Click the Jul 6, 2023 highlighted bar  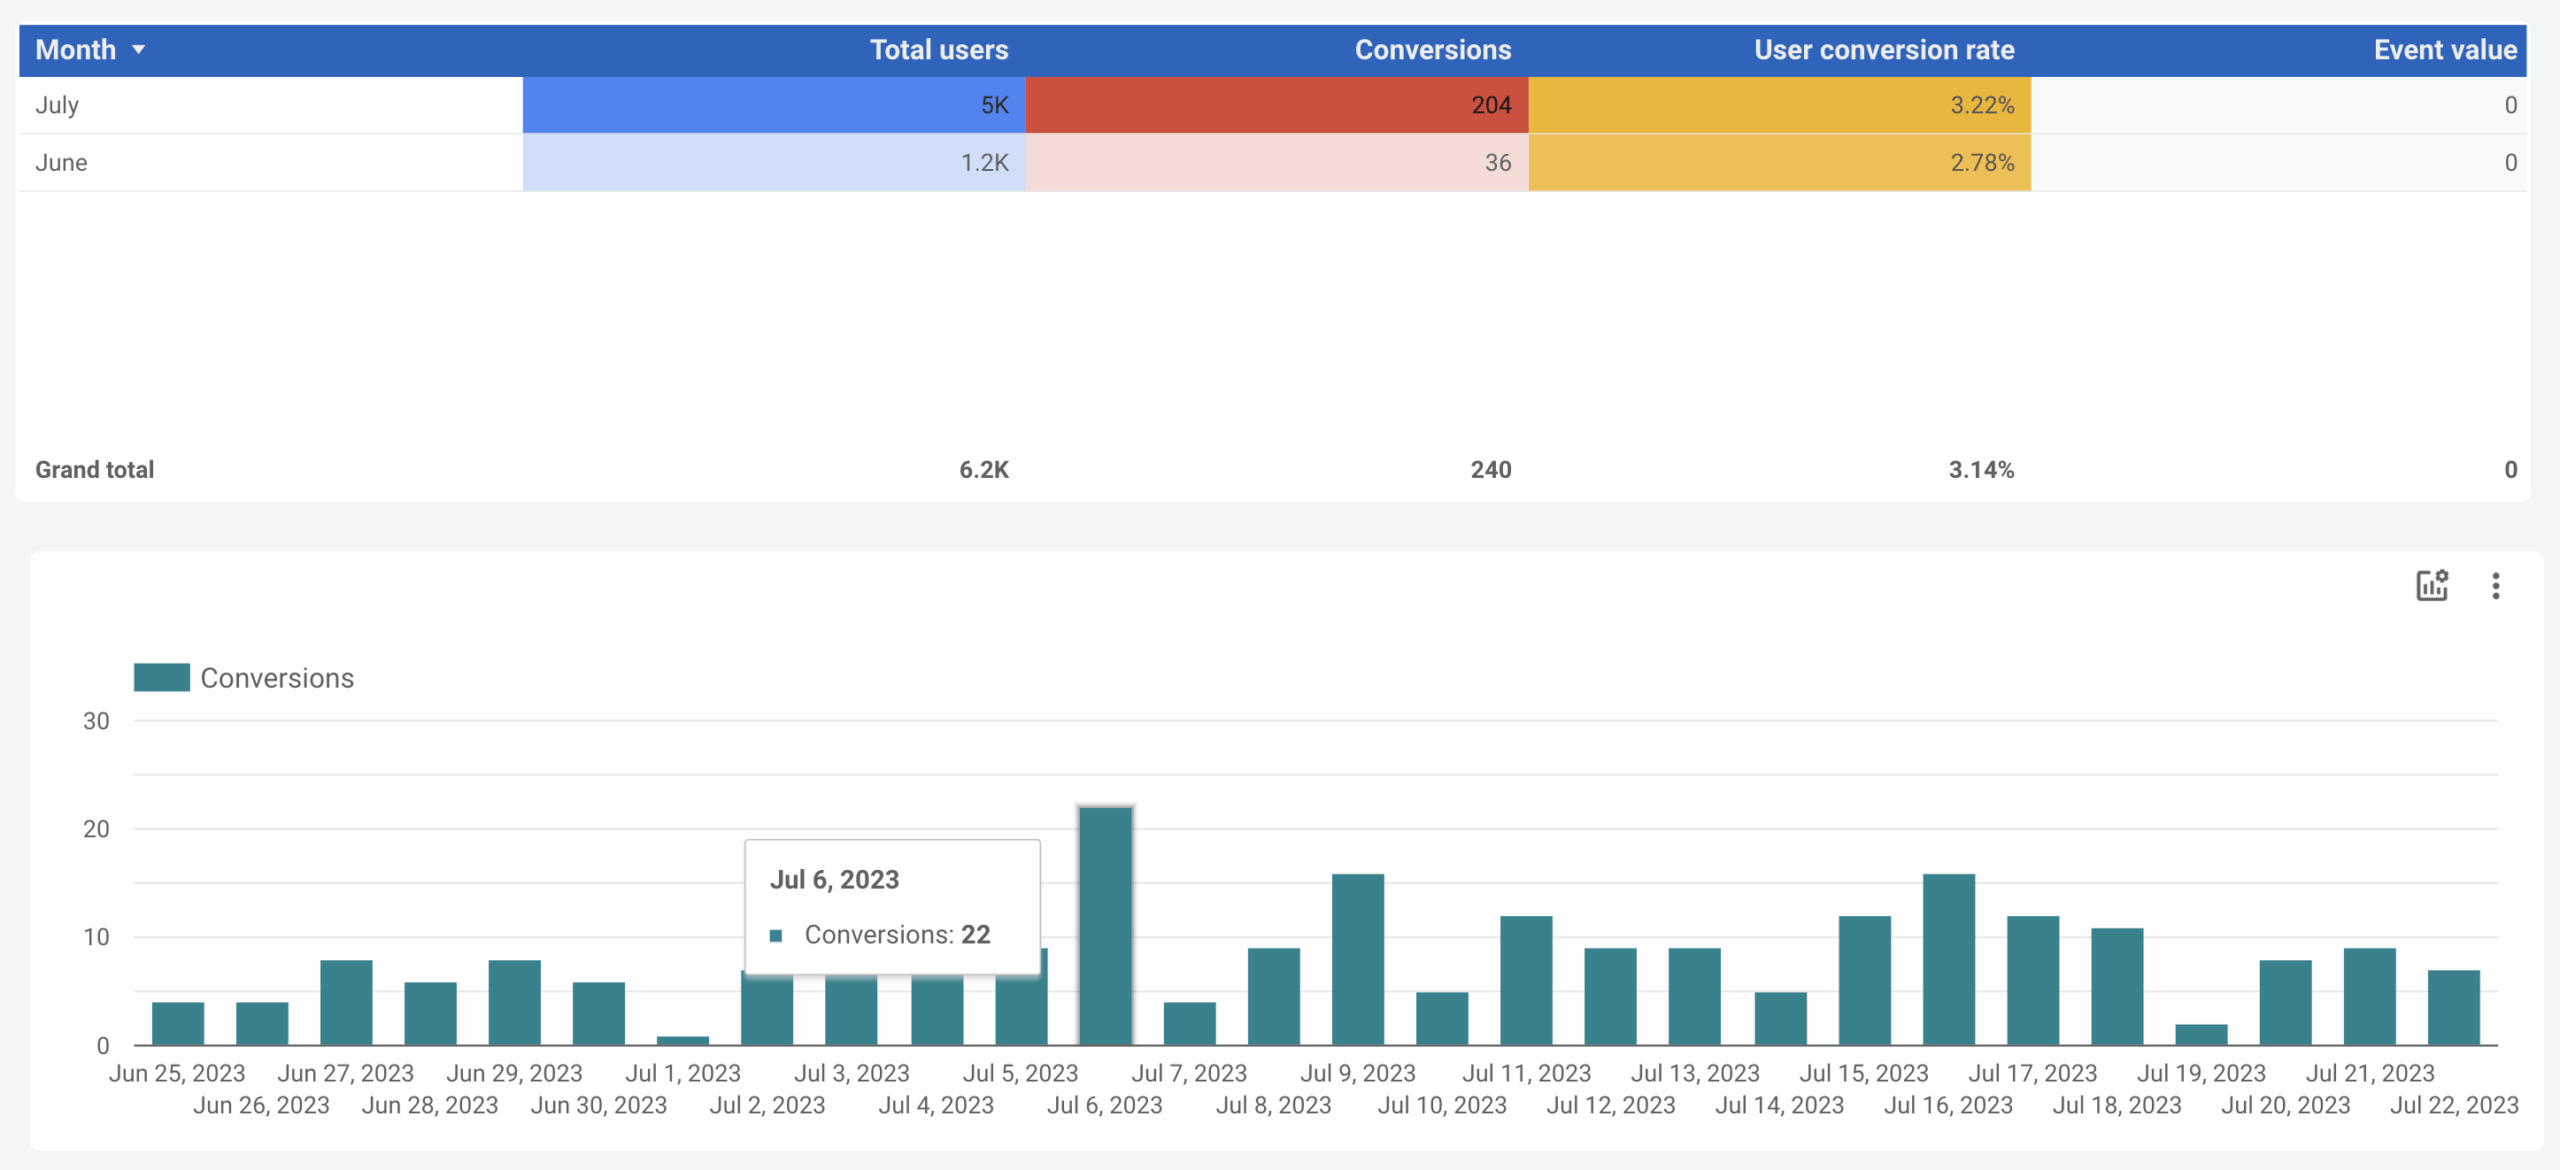pos(1105,925)
